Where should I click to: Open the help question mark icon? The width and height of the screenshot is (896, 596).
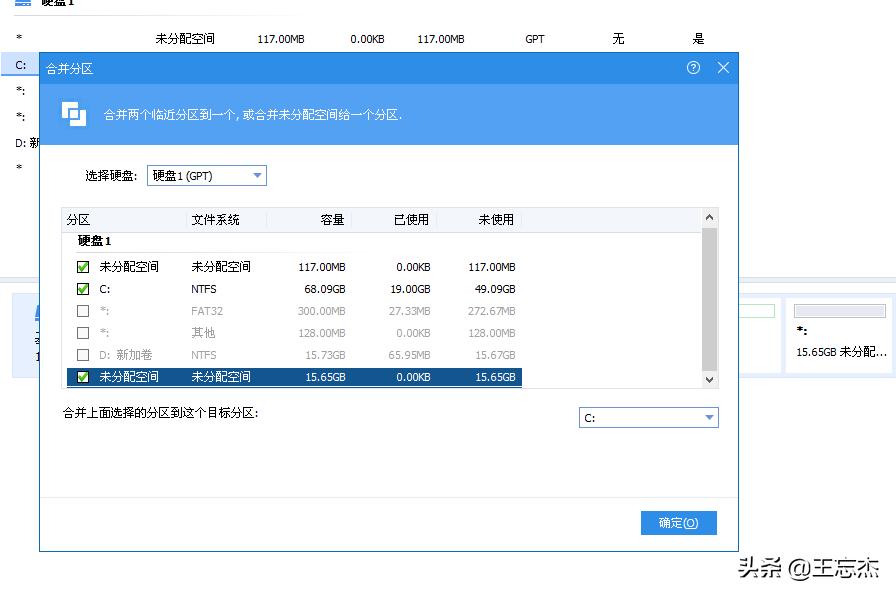click(693, 68)
